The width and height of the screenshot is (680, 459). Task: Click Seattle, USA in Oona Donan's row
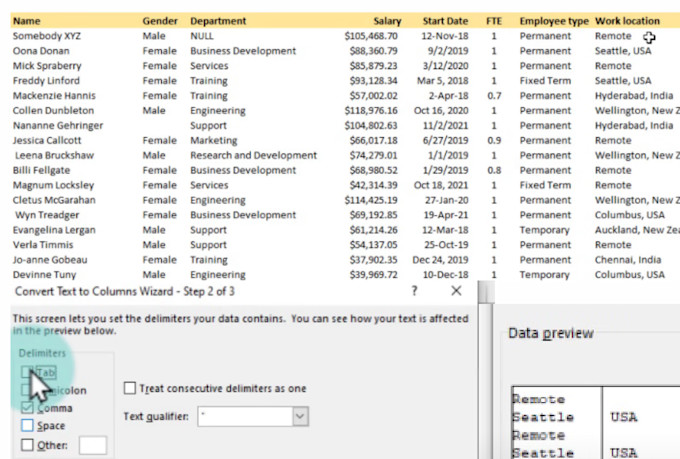tap(623, 51)
